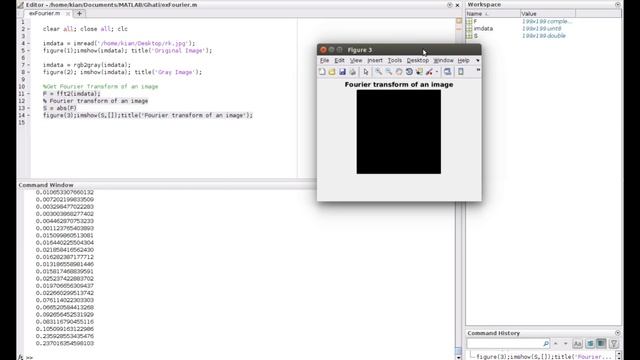The width and height of the screenshot is (640, 360).
Task: Select the Brush data tool in Figure 3
Action: click(x=429, y=72)
